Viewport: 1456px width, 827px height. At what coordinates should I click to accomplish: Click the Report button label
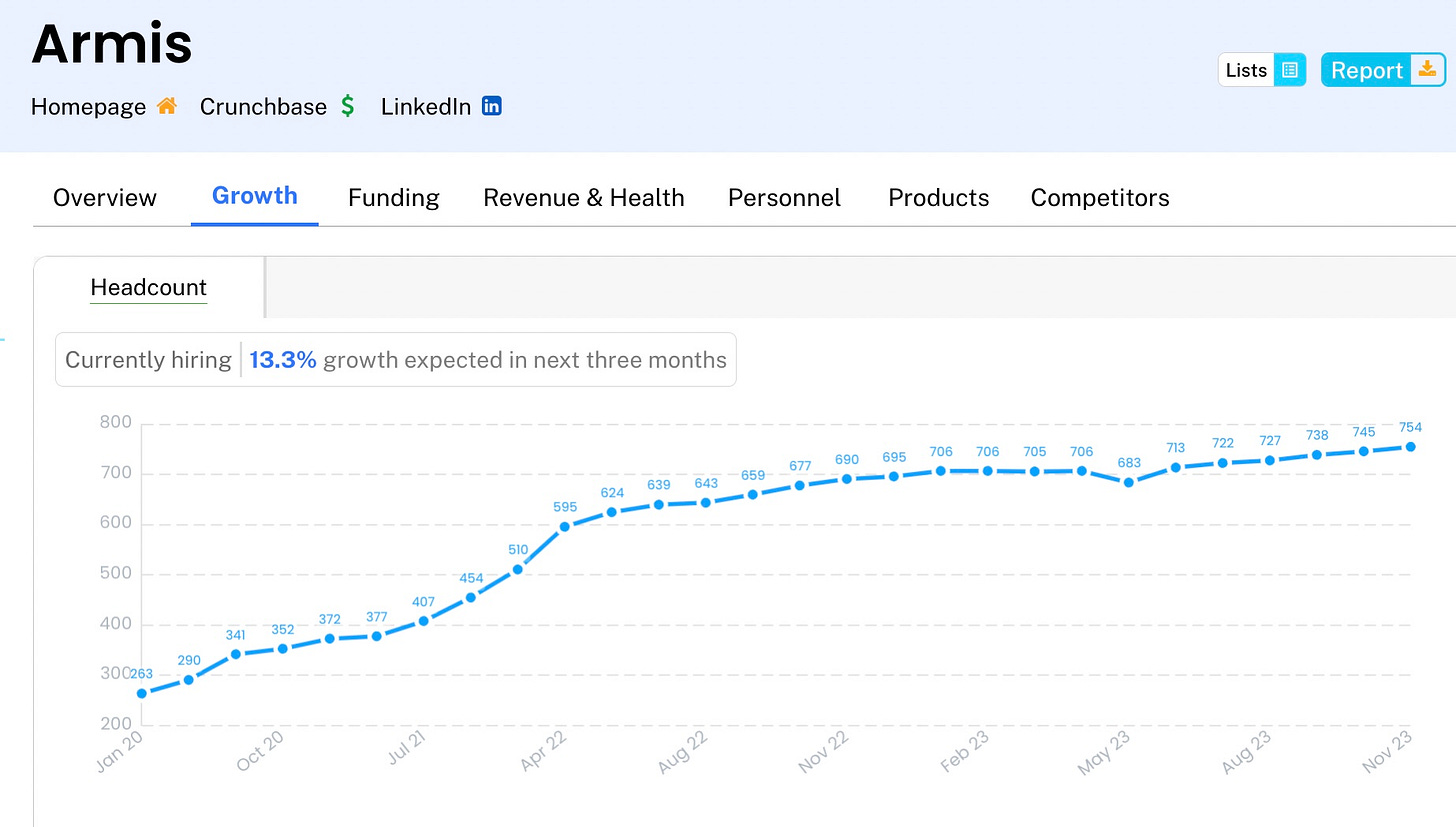(x=1367, y=70)
